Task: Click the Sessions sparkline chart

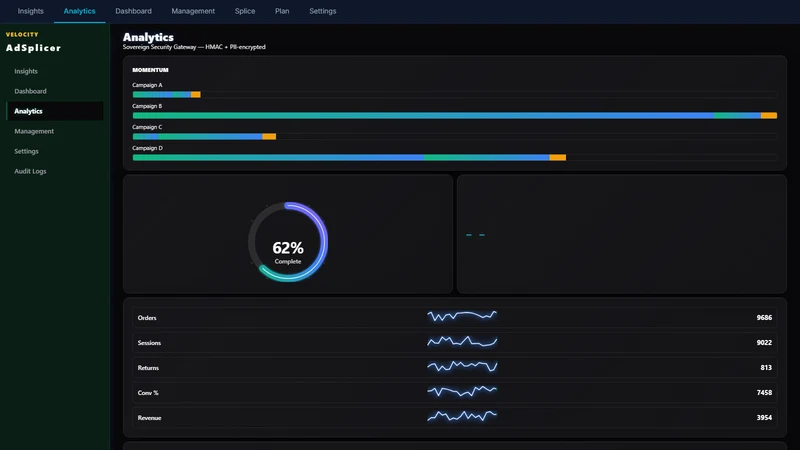Action: point(462,341)
